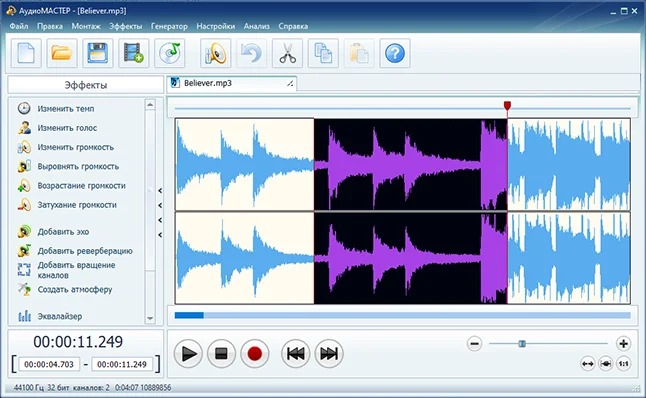Click the clock icon for Изменить темп
Screen dimensions: 646x398
click(x=24, y=108)
